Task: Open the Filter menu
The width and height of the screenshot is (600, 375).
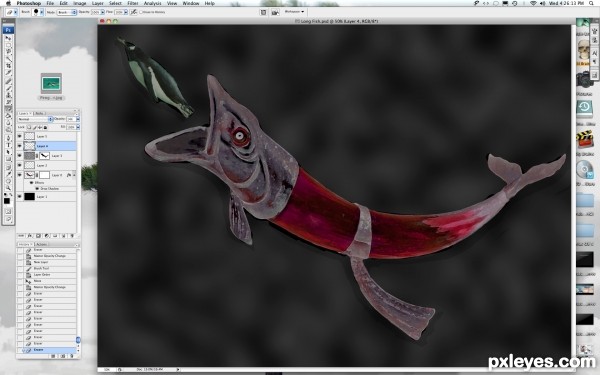Action: point(133,3)
